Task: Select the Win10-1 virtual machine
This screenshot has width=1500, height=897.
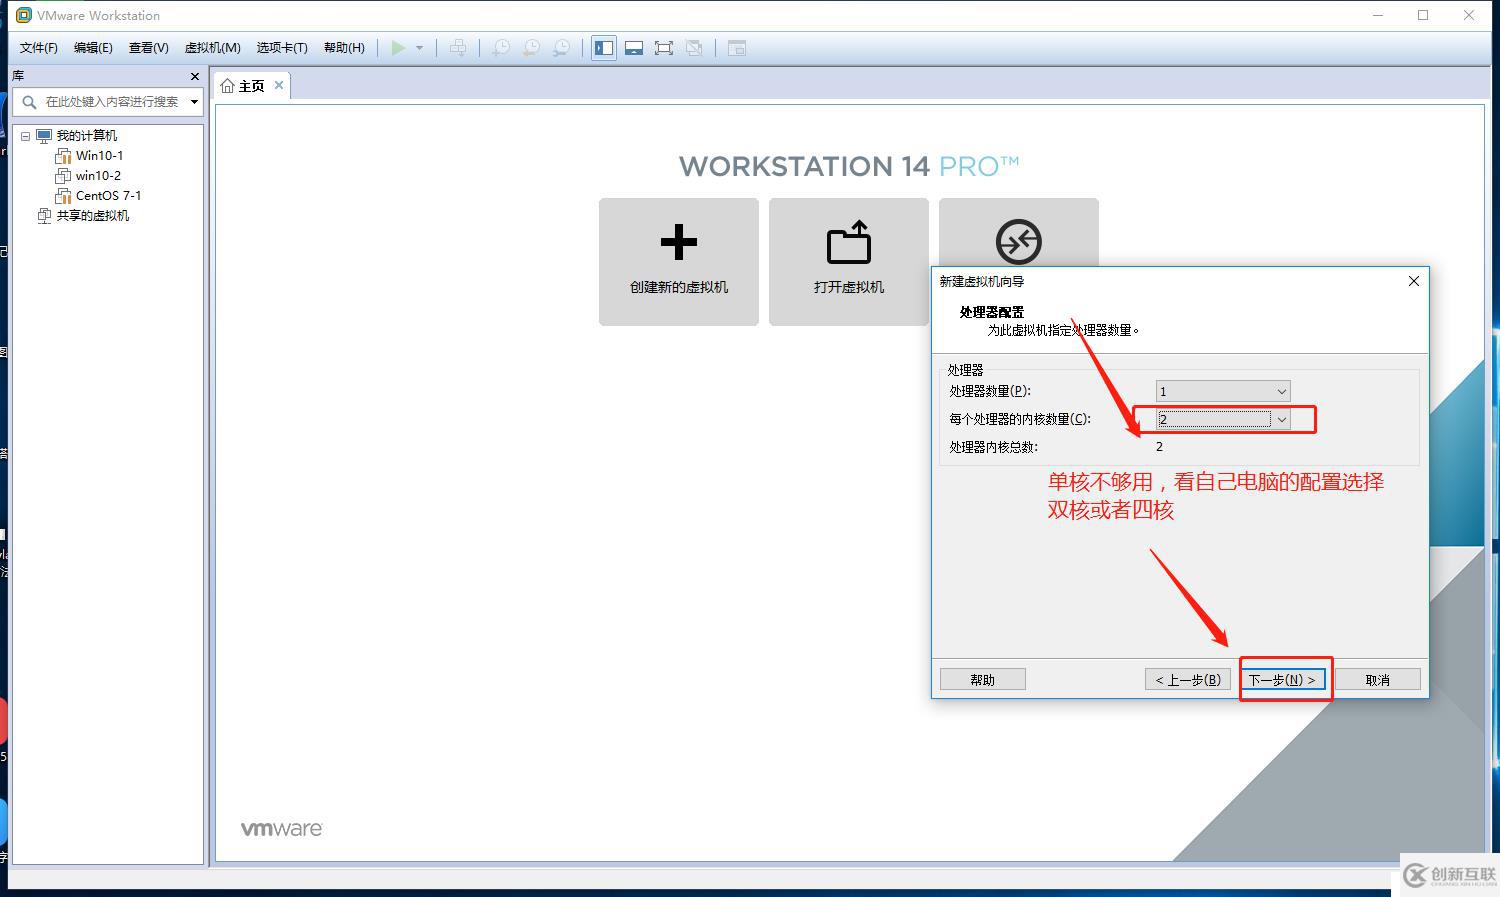Action: click(99, 156)
